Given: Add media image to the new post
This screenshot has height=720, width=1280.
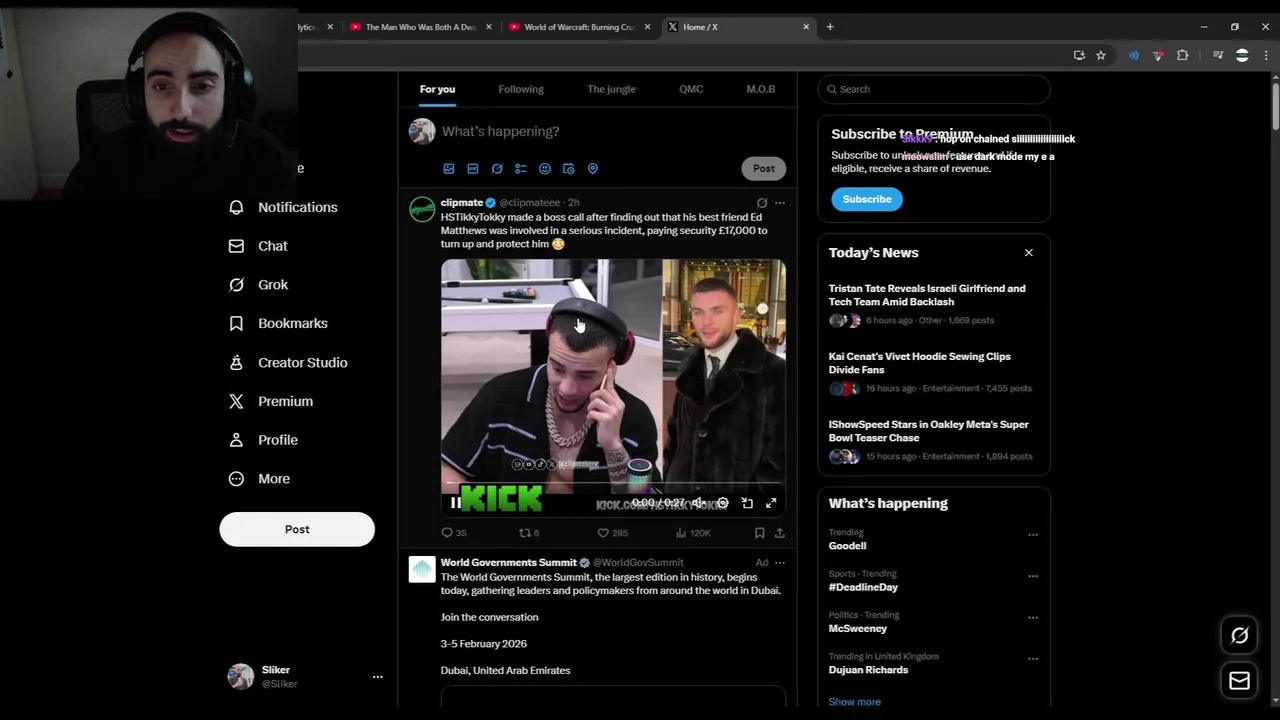Looking at the screenshot, I should [449, 169].
